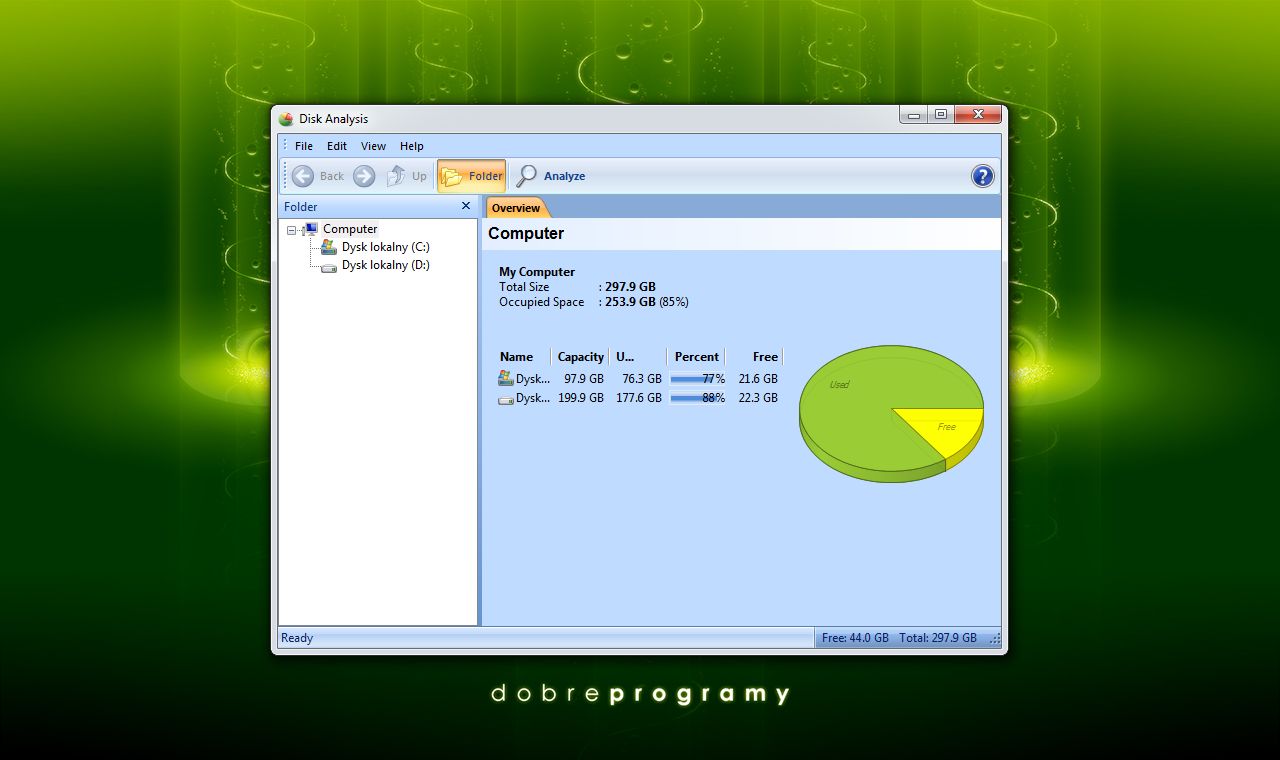Open the View menu
The height and width of the screenshot is (760, 1280).
click(373, 146)
